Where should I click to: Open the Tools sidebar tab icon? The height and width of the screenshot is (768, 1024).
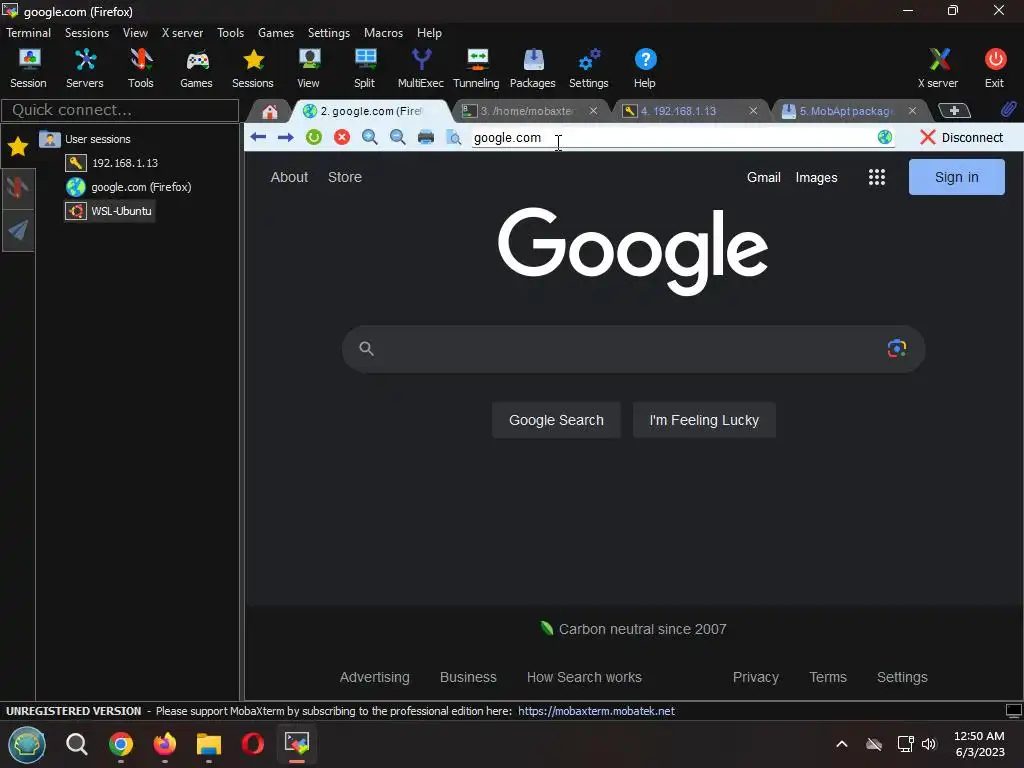tap(18, 188)
